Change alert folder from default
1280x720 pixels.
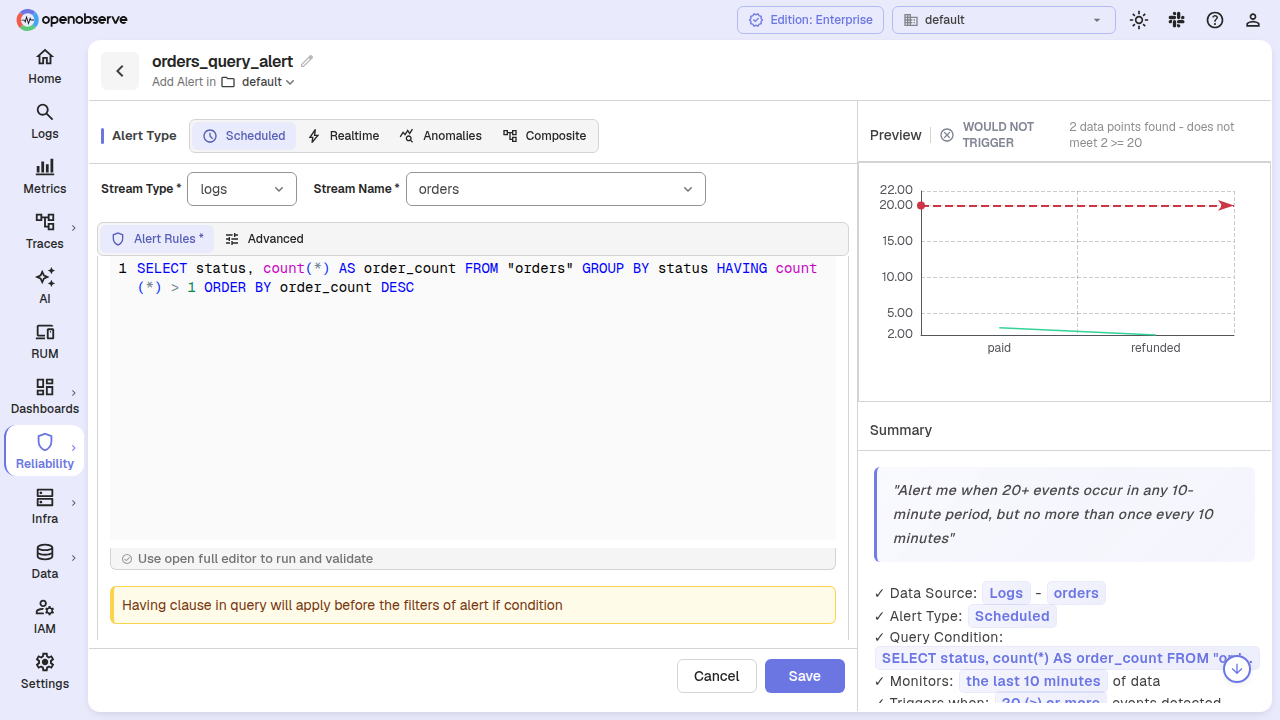[x=259, y=82]
